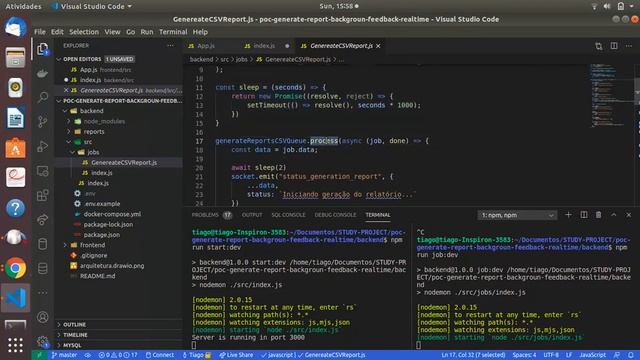Click Ln 17, Col 32 in status bar
Viewport: 640px width, 360px height.
[x=473, y=355]
